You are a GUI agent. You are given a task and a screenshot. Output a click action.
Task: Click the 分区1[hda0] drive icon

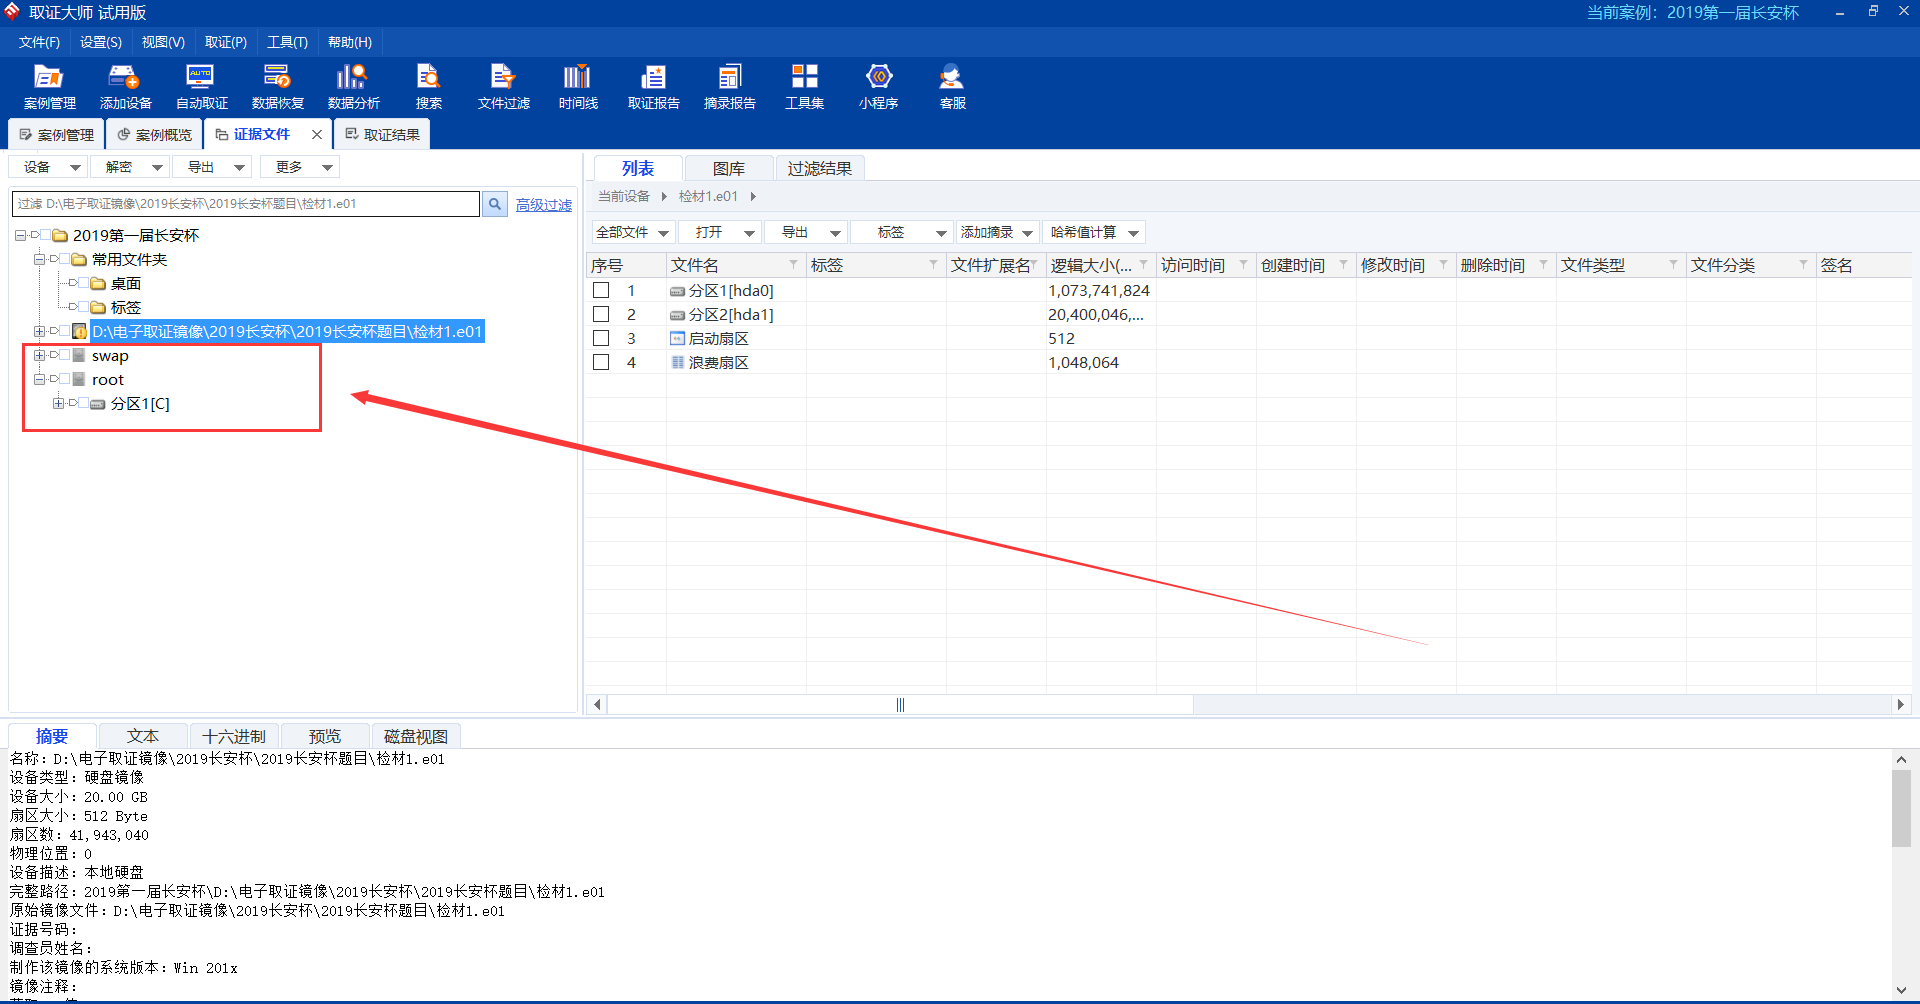click(677, 291)
